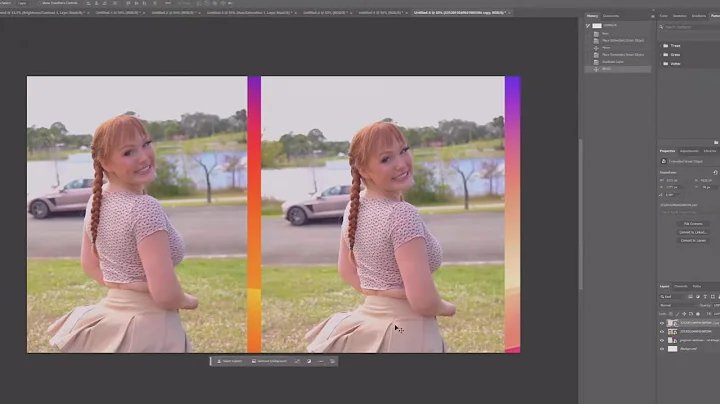Click the type layer filter icon
Viewport: 720px width, 404px height.
click(x=705, y=297)
